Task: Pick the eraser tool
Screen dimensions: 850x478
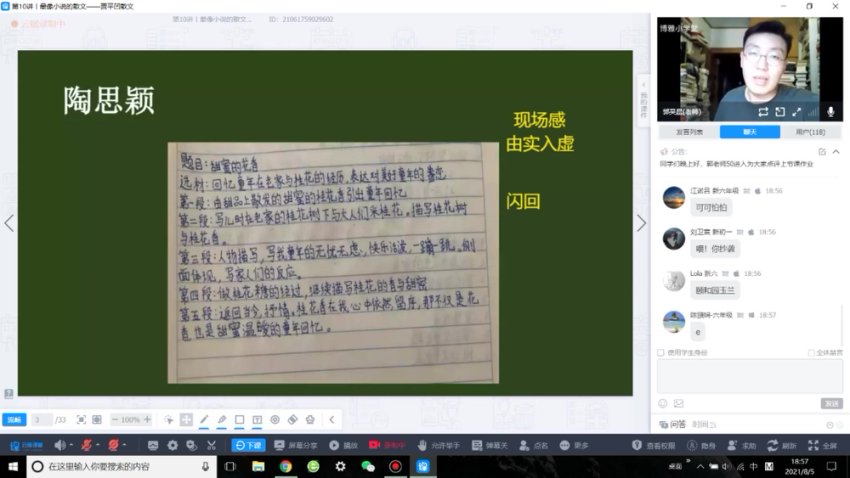Action: click(x=292, y=420)
